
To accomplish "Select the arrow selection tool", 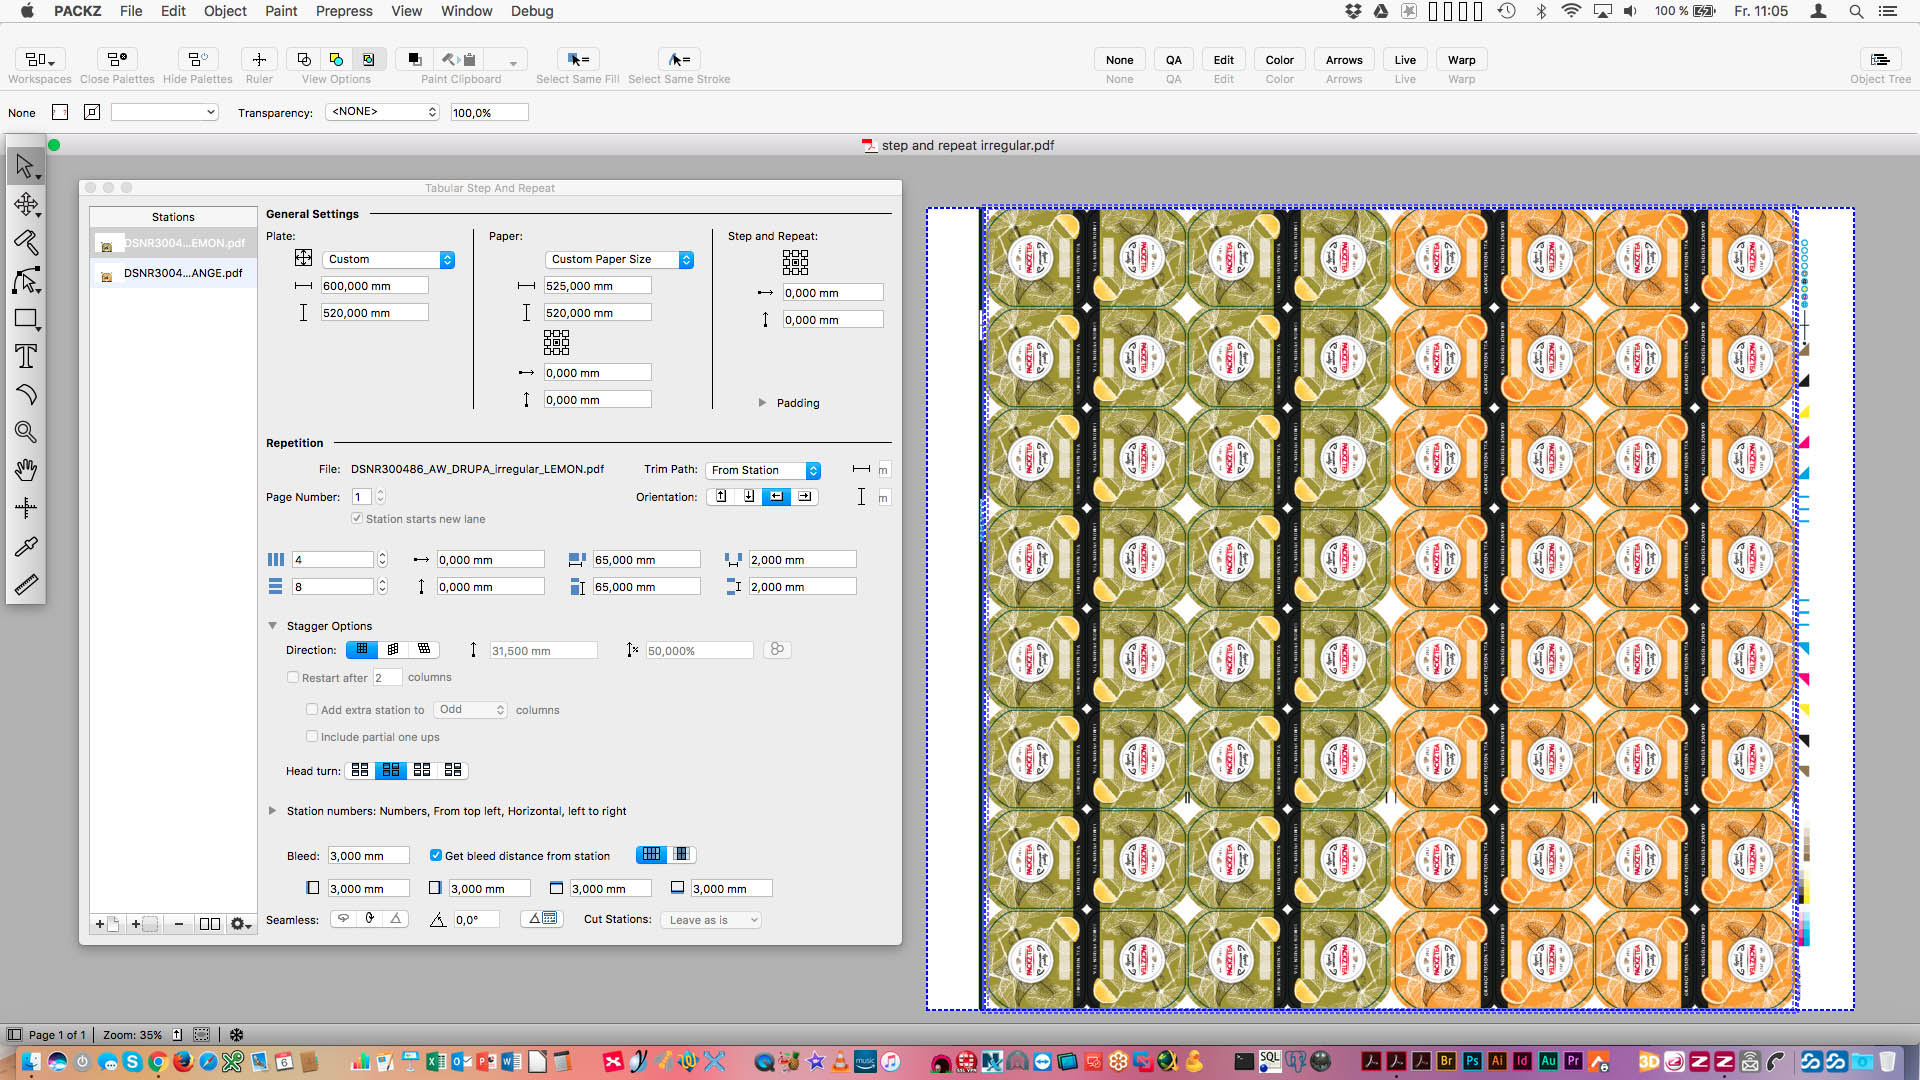I will pyautogui.click(x=26, y=166).
